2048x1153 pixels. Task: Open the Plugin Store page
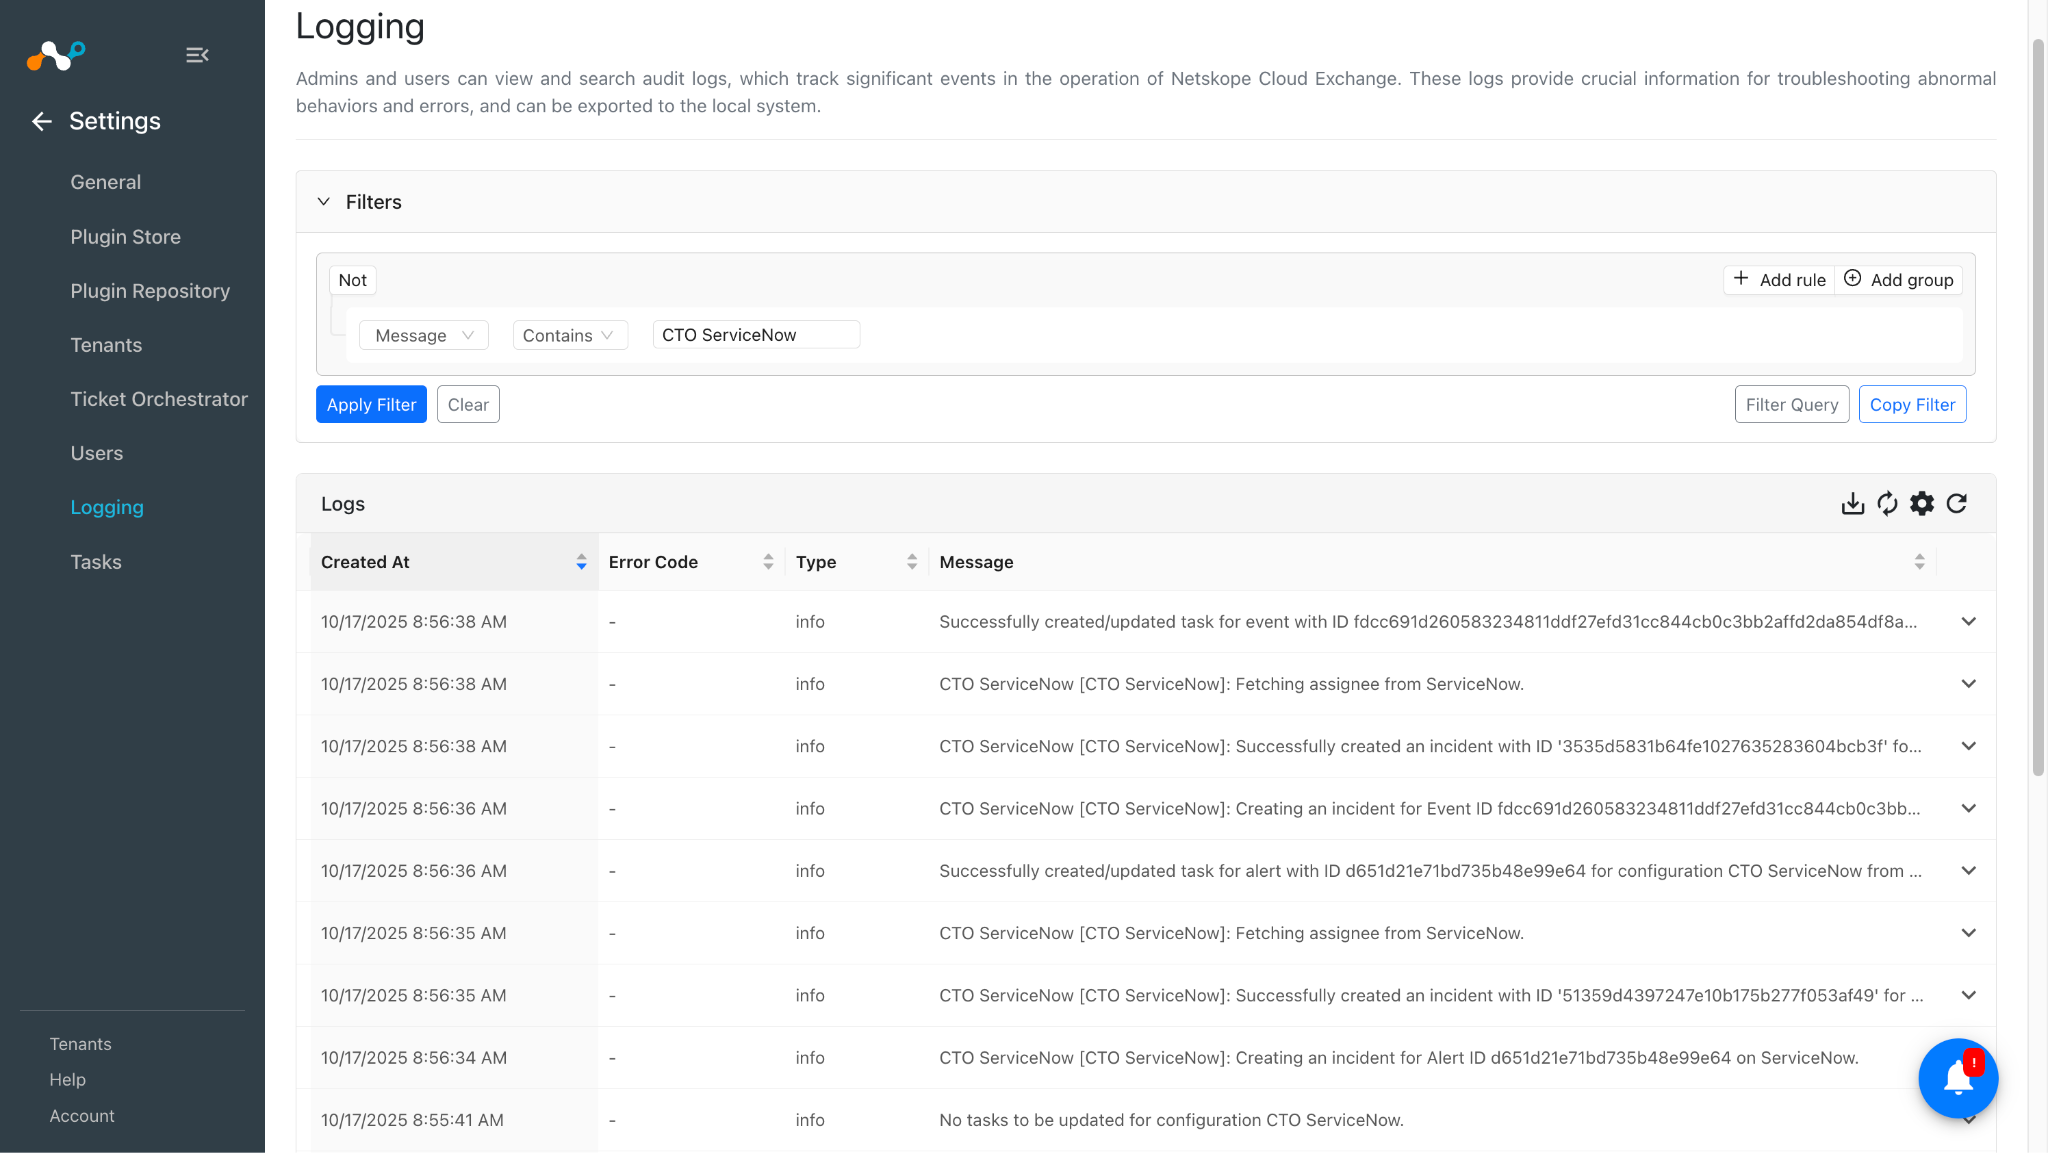125,237
